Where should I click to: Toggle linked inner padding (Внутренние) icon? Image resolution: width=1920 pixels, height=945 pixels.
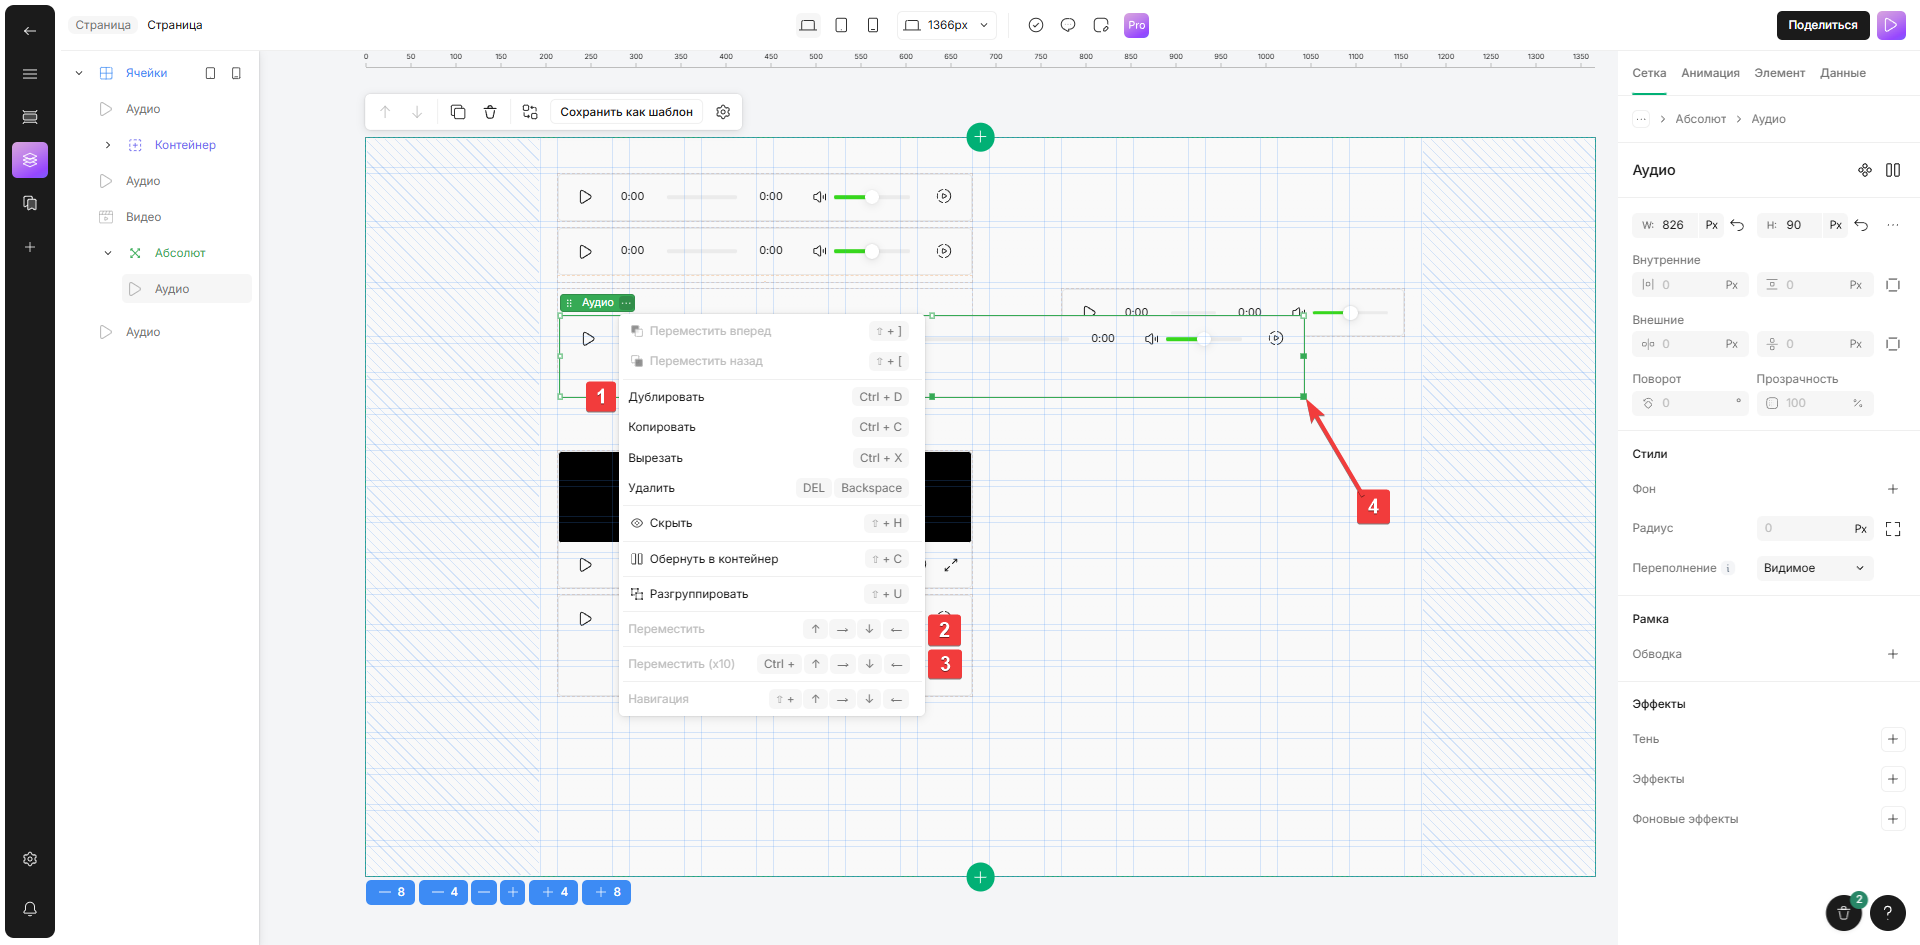(1892, 285)
